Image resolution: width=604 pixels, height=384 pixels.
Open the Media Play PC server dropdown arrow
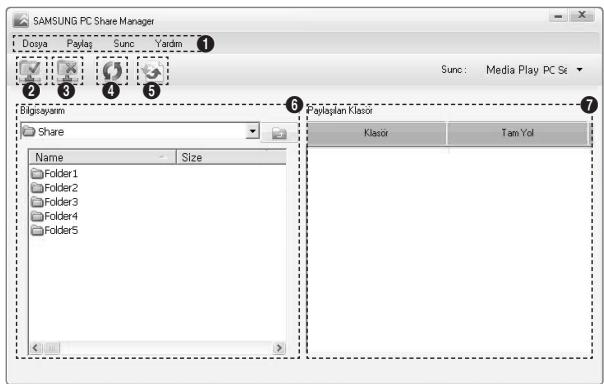pyautogui.click(x=579, y=70)
